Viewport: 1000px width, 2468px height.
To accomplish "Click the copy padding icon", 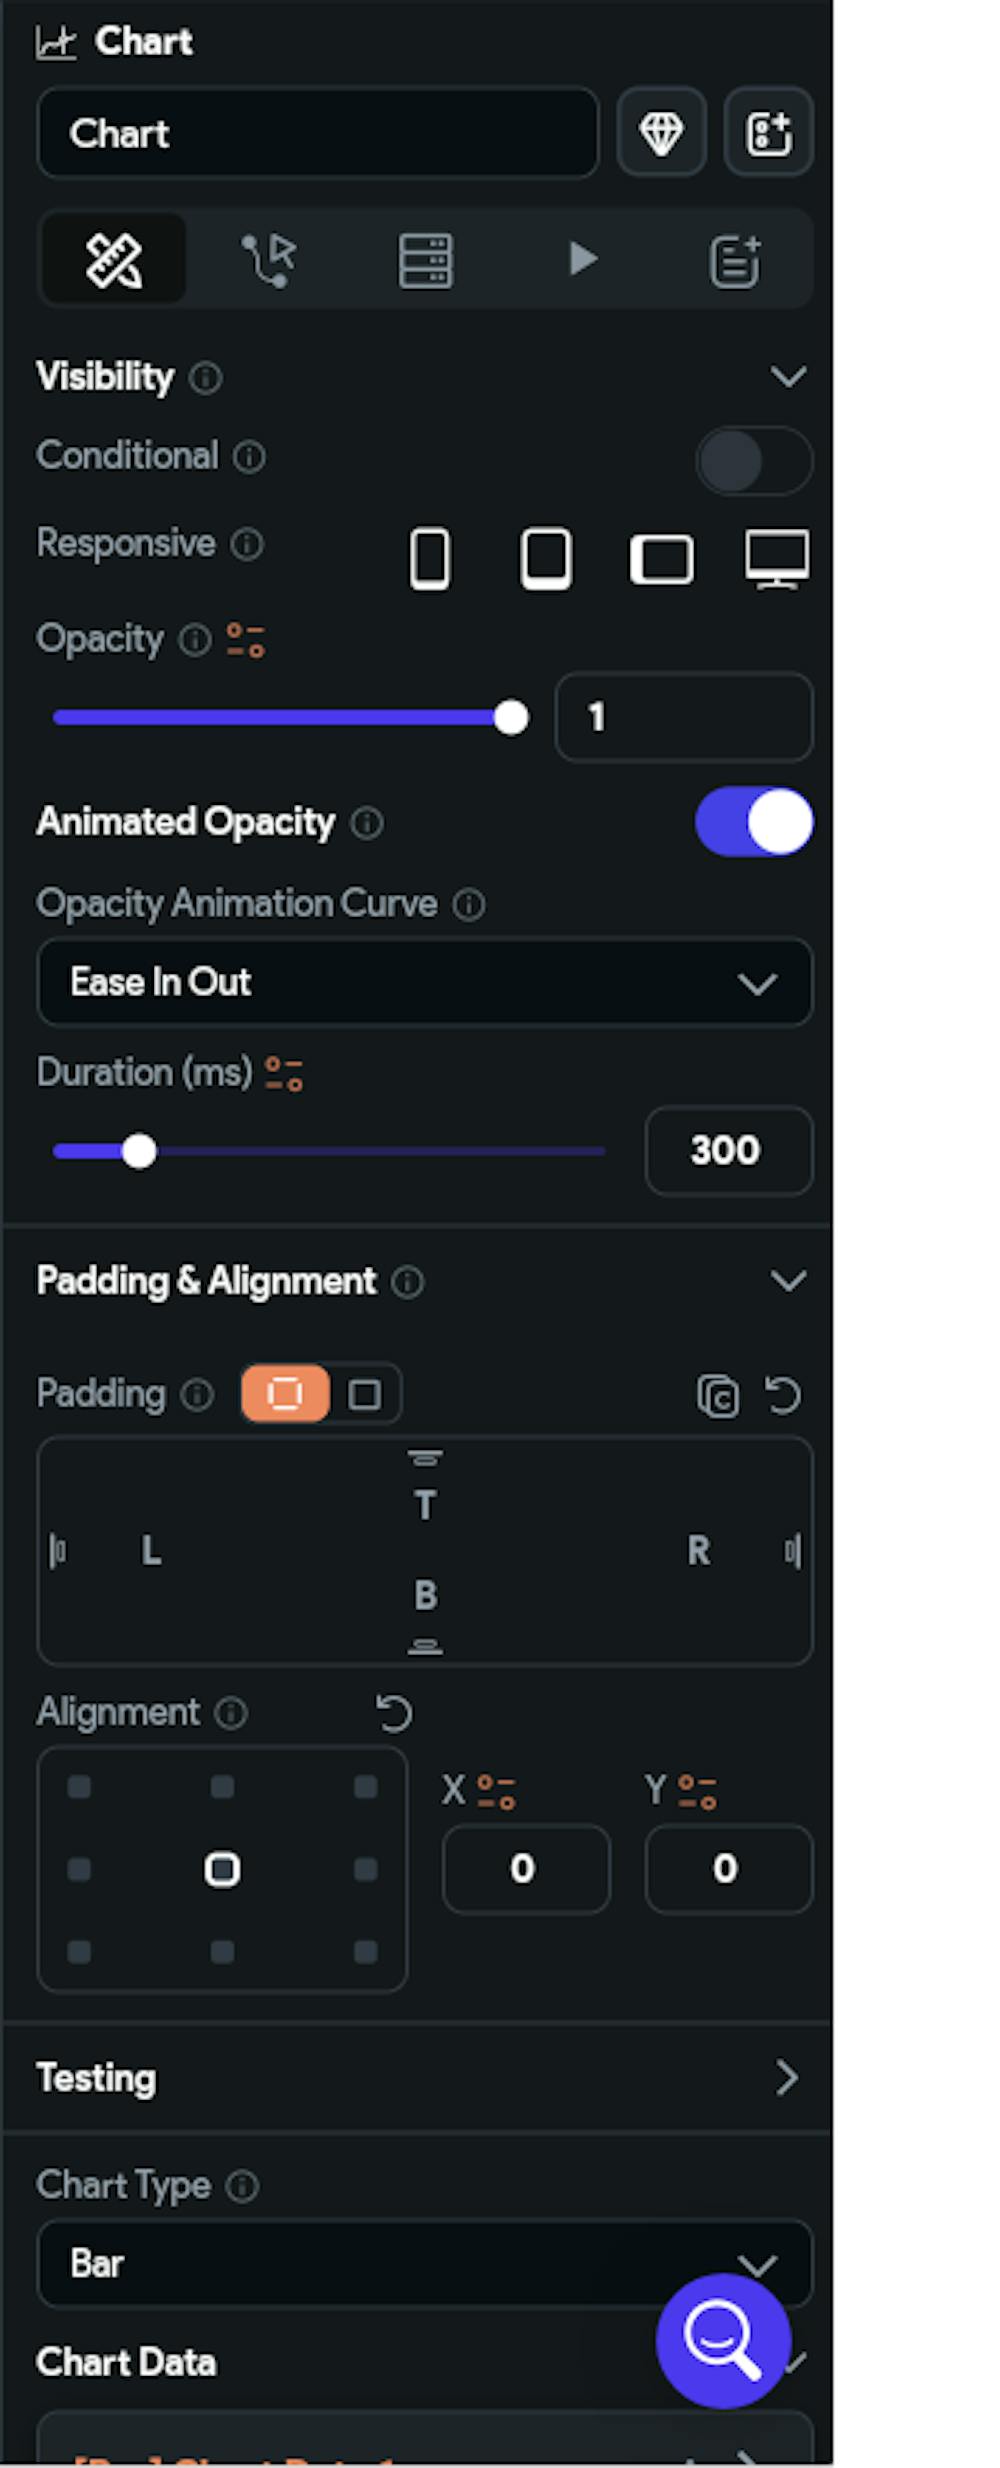I will point(718,1396).
